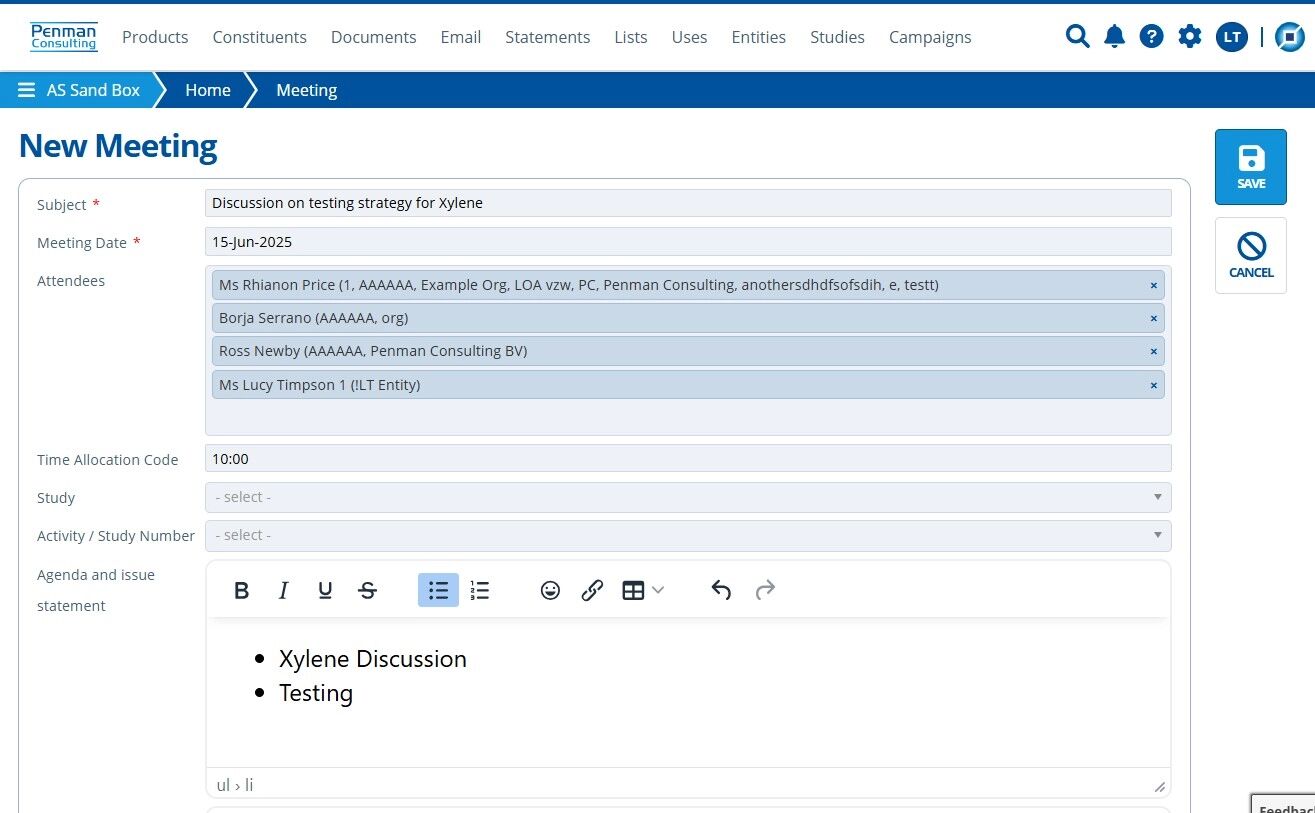Redo the edit in editor
The width and height of the screenshot is (1315, 813).
point(765,590)
